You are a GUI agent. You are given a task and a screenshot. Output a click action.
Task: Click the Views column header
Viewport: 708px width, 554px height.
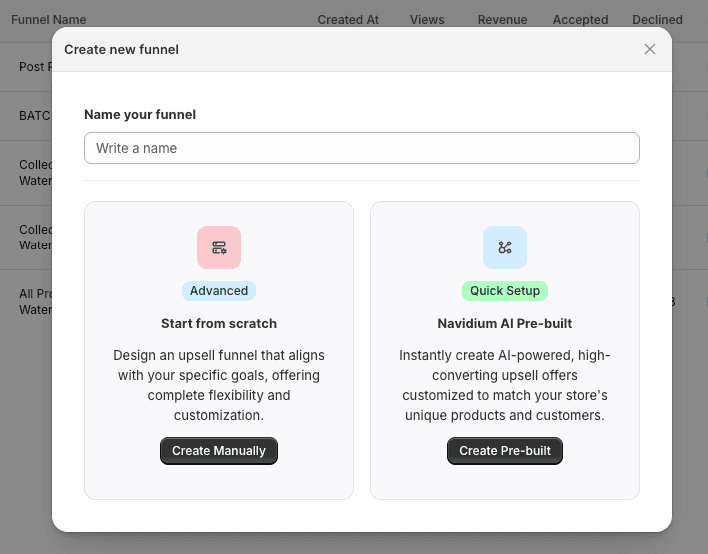(x=427, y=20)
